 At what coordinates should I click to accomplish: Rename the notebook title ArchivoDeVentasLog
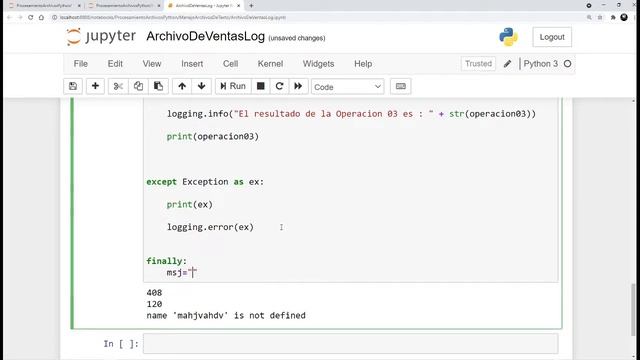point(205,36)
